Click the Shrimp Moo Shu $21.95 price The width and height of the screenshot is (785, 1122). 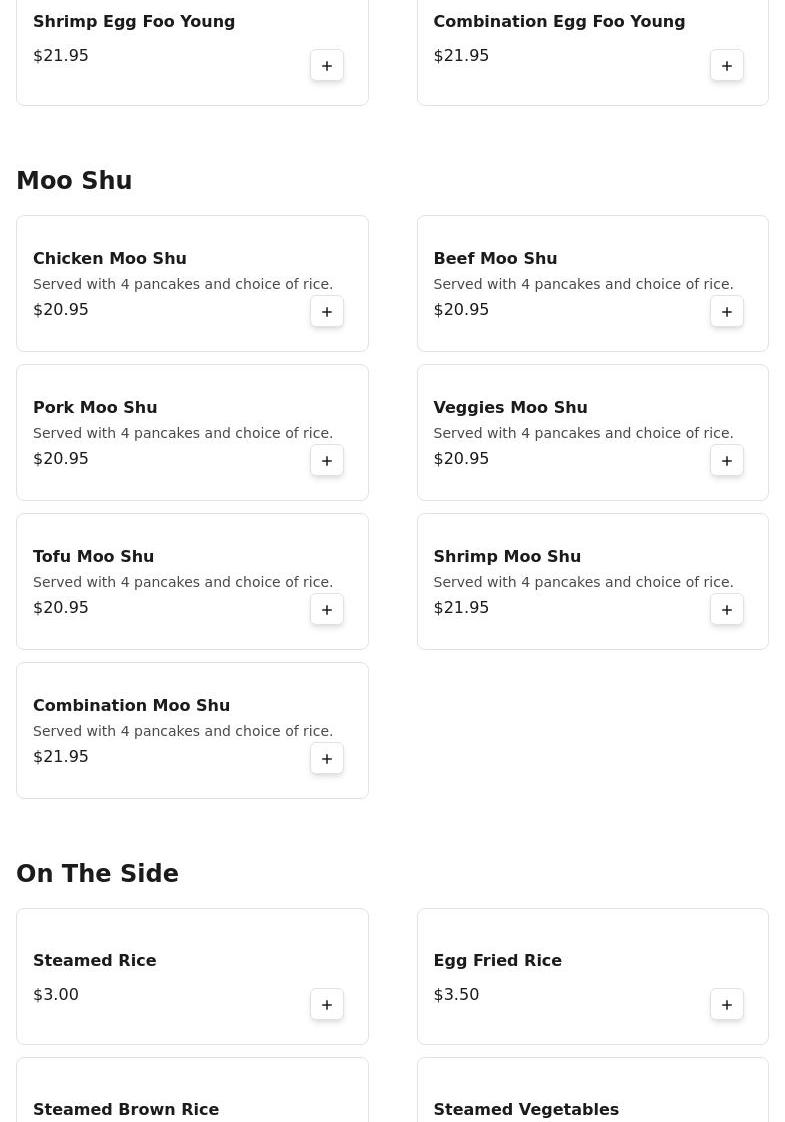[x=461, y=608]
